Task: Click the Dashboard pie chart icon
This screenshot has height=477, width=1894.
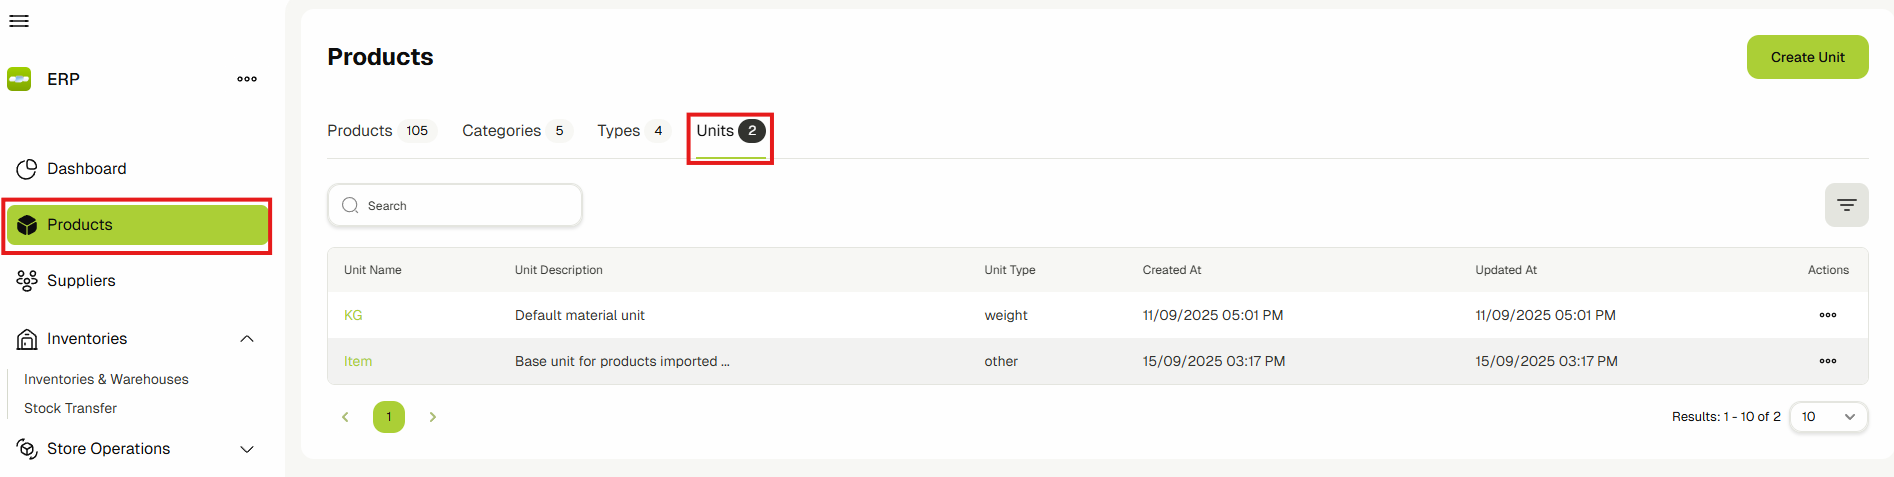Action: click(x=27, y=169)
